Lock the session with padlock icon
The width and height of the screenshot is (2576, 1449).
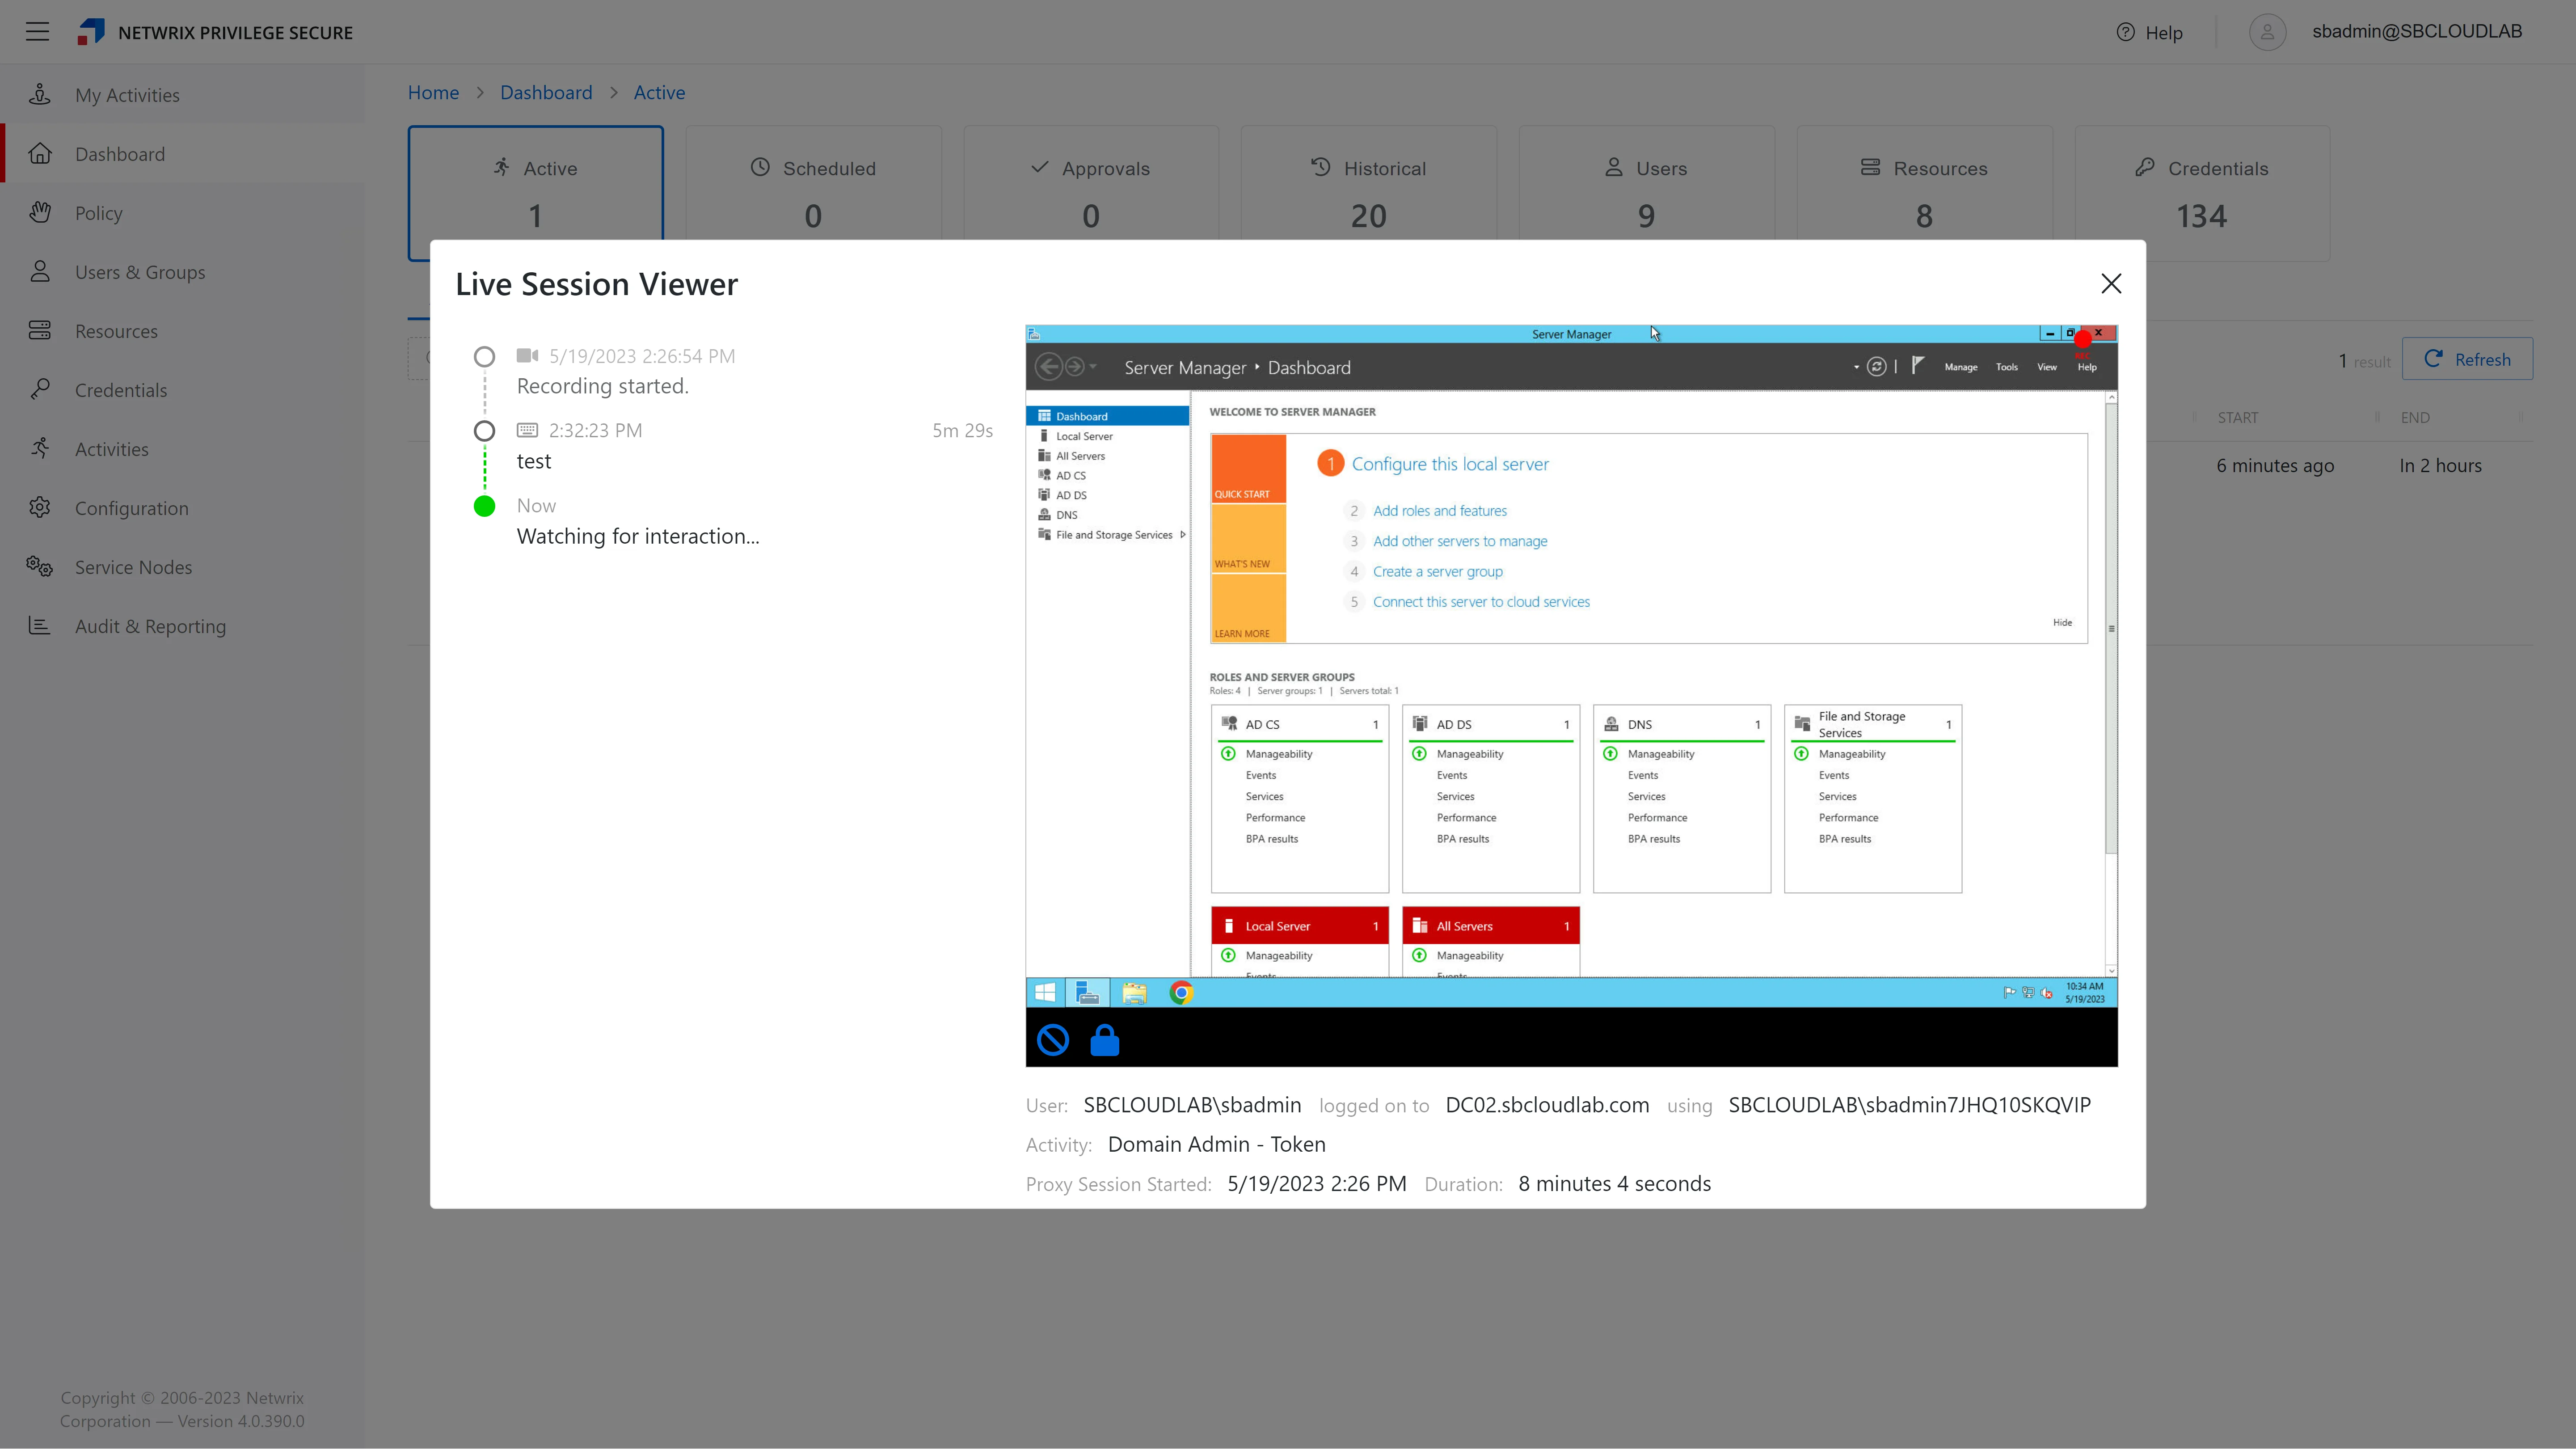point(1104,1040)
